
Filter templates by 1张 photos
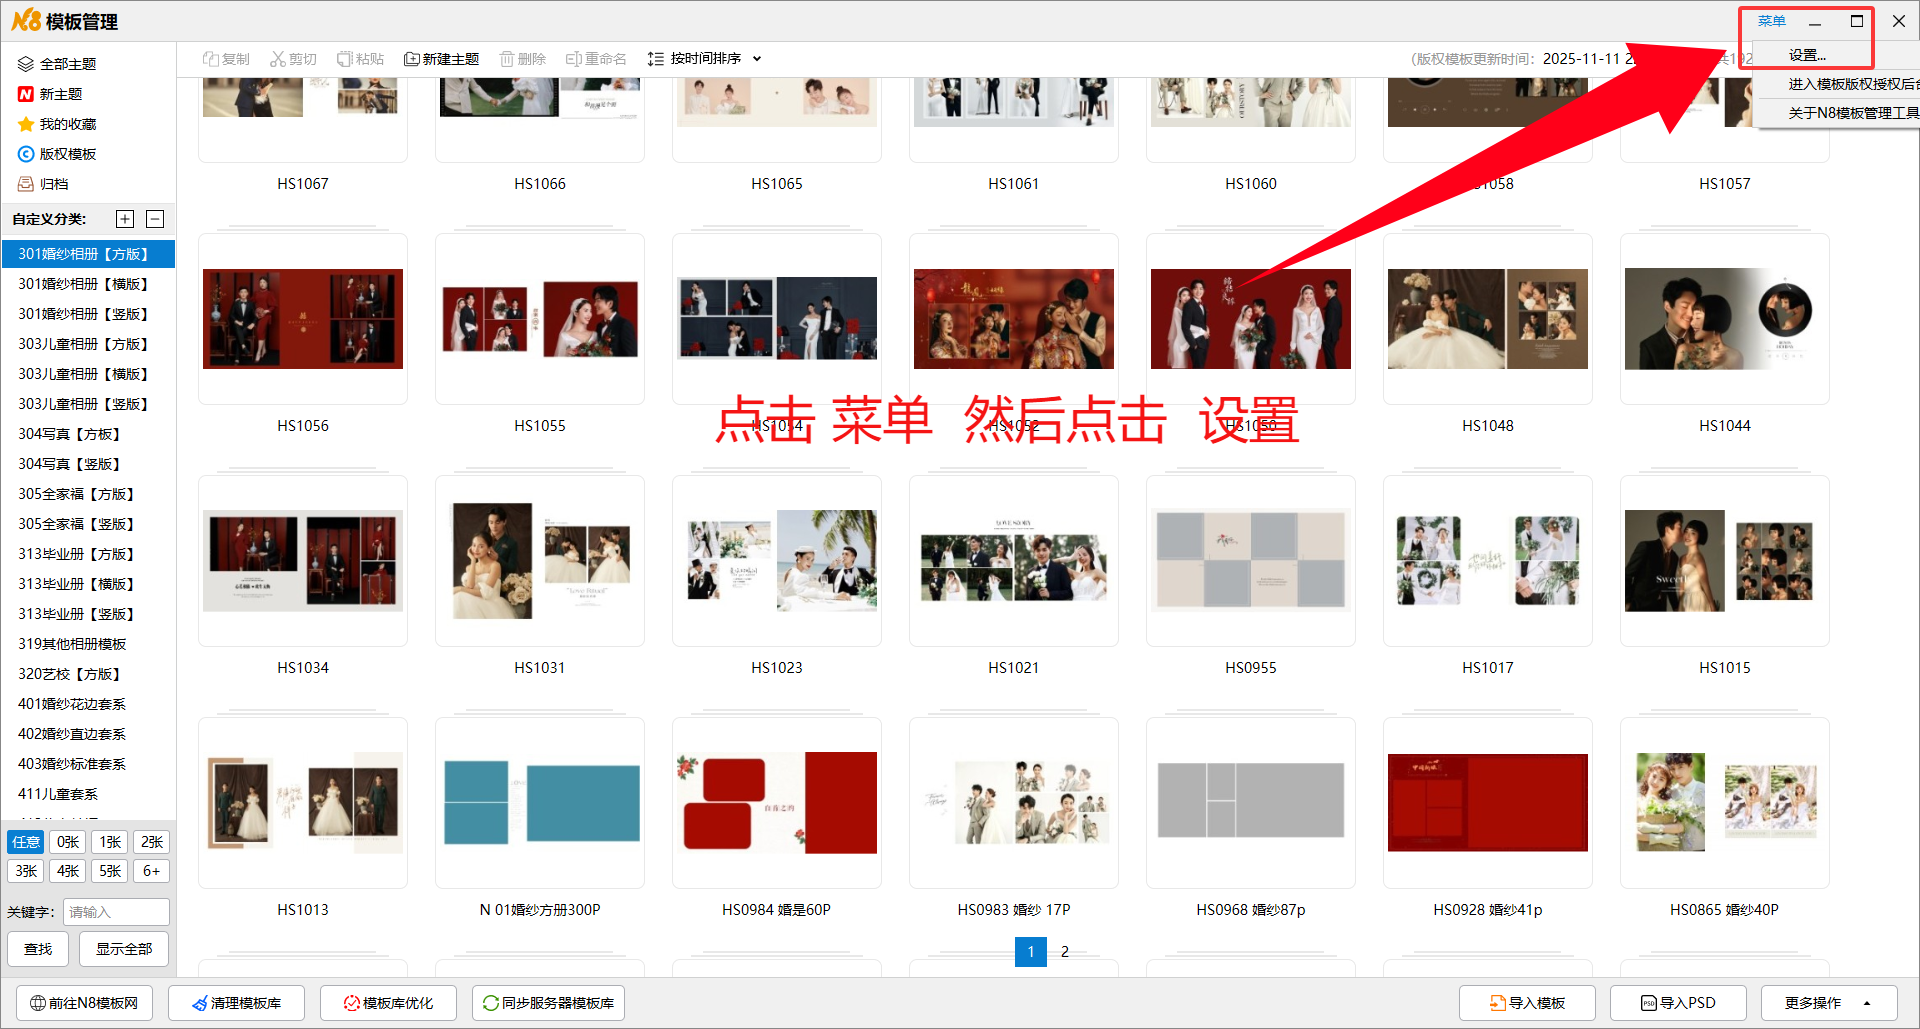(110, 842)
